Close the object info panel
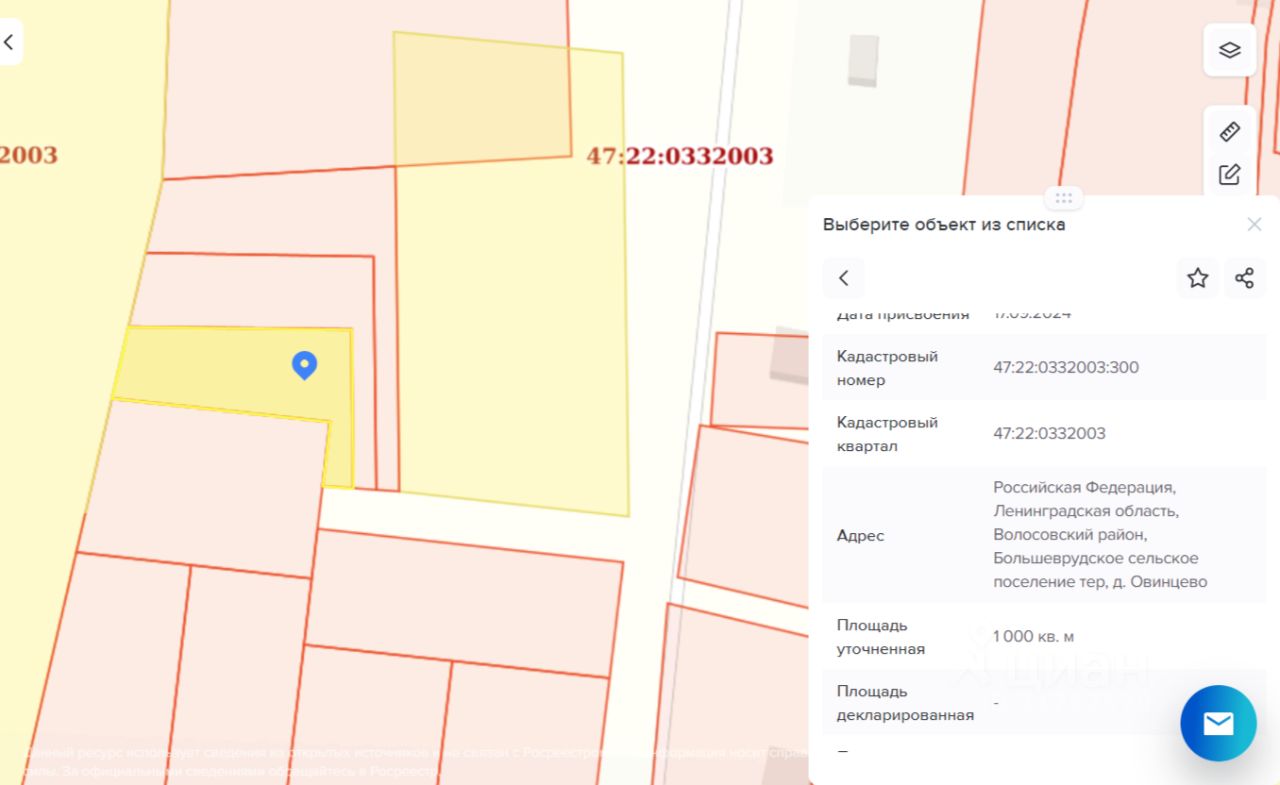 1254,224
